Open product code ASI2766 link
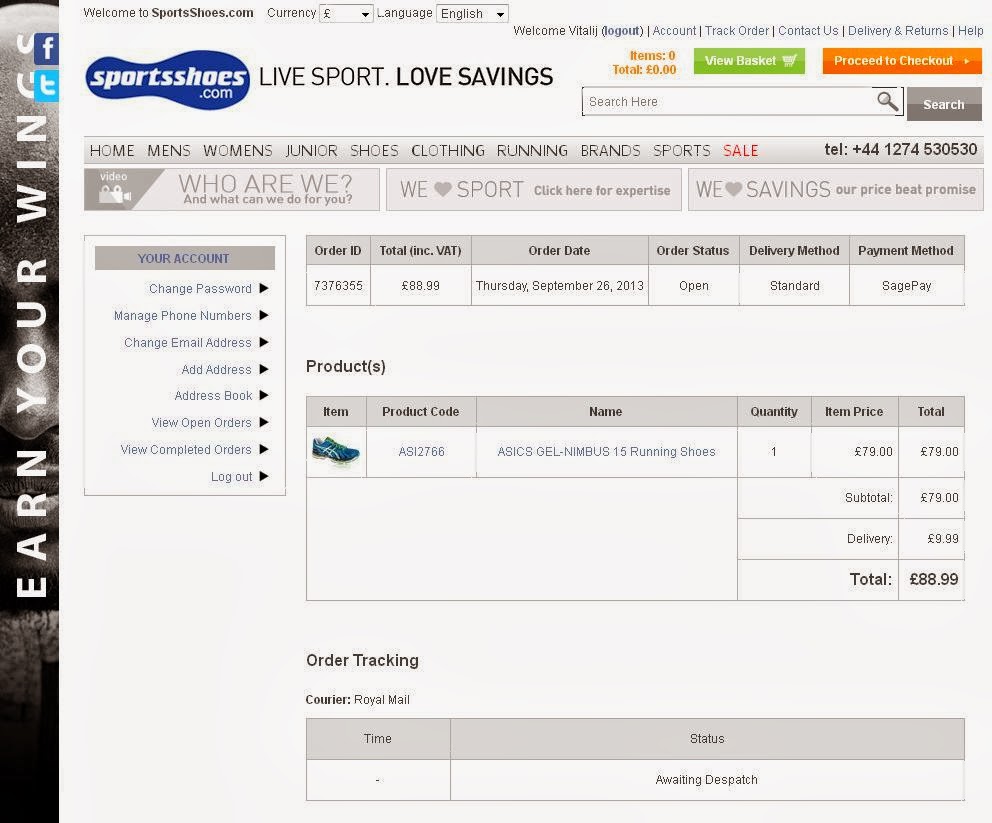 click(421, 452)
